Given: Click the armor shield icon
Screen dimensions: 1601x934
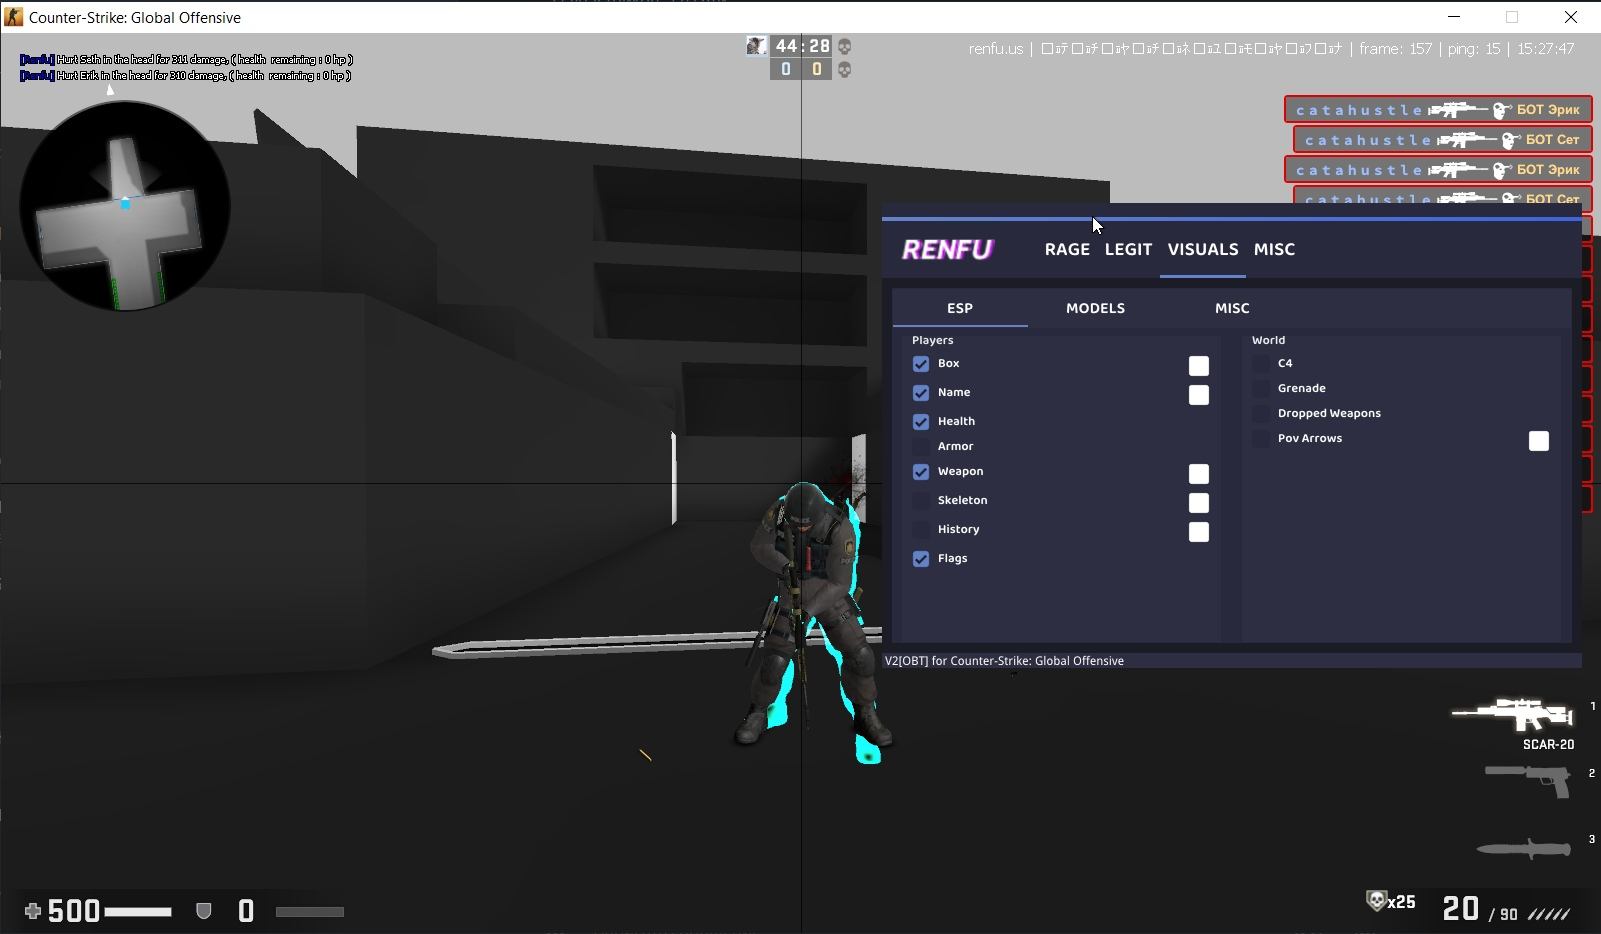Looking at the screenshot, I should (204, 911).
